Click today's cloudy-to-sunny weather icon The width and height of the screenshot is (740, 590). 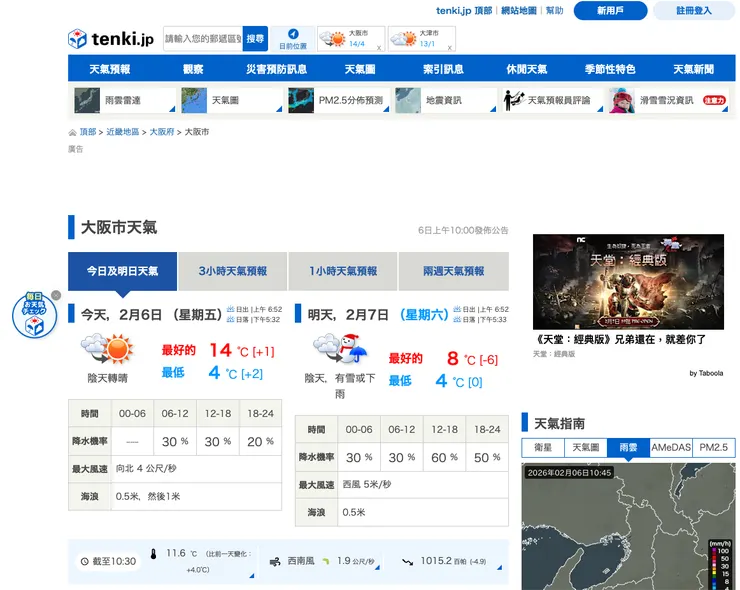pos(108,349)
